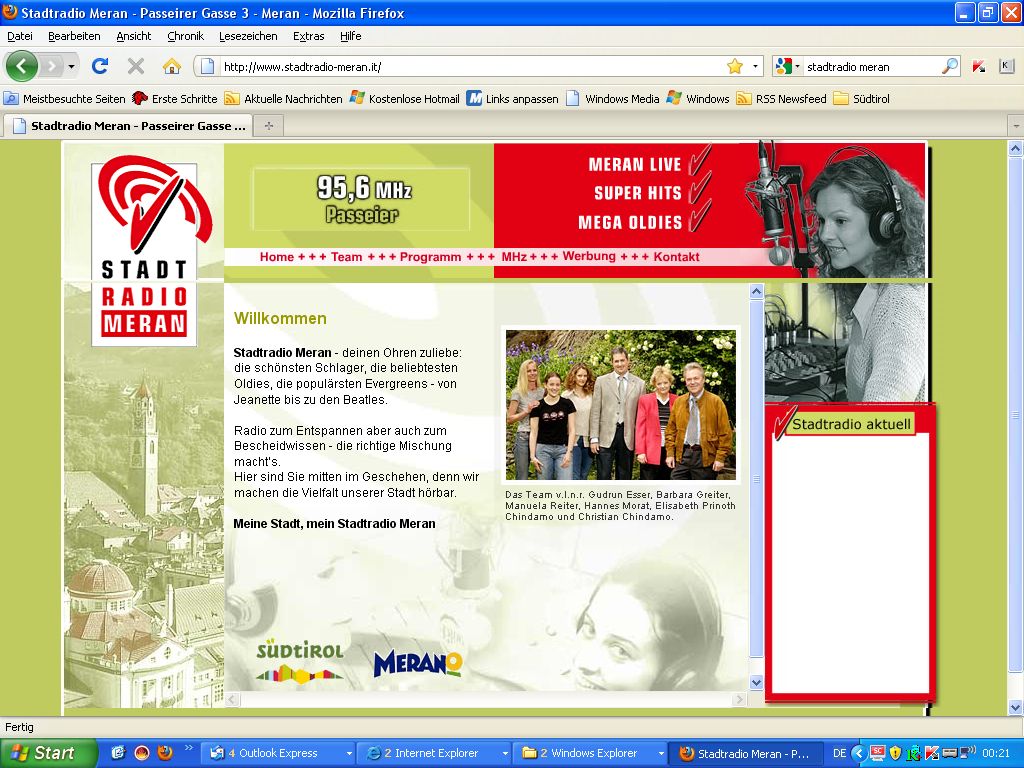
Task: Open the Windows Media bookmark
Action: point(613,99)
